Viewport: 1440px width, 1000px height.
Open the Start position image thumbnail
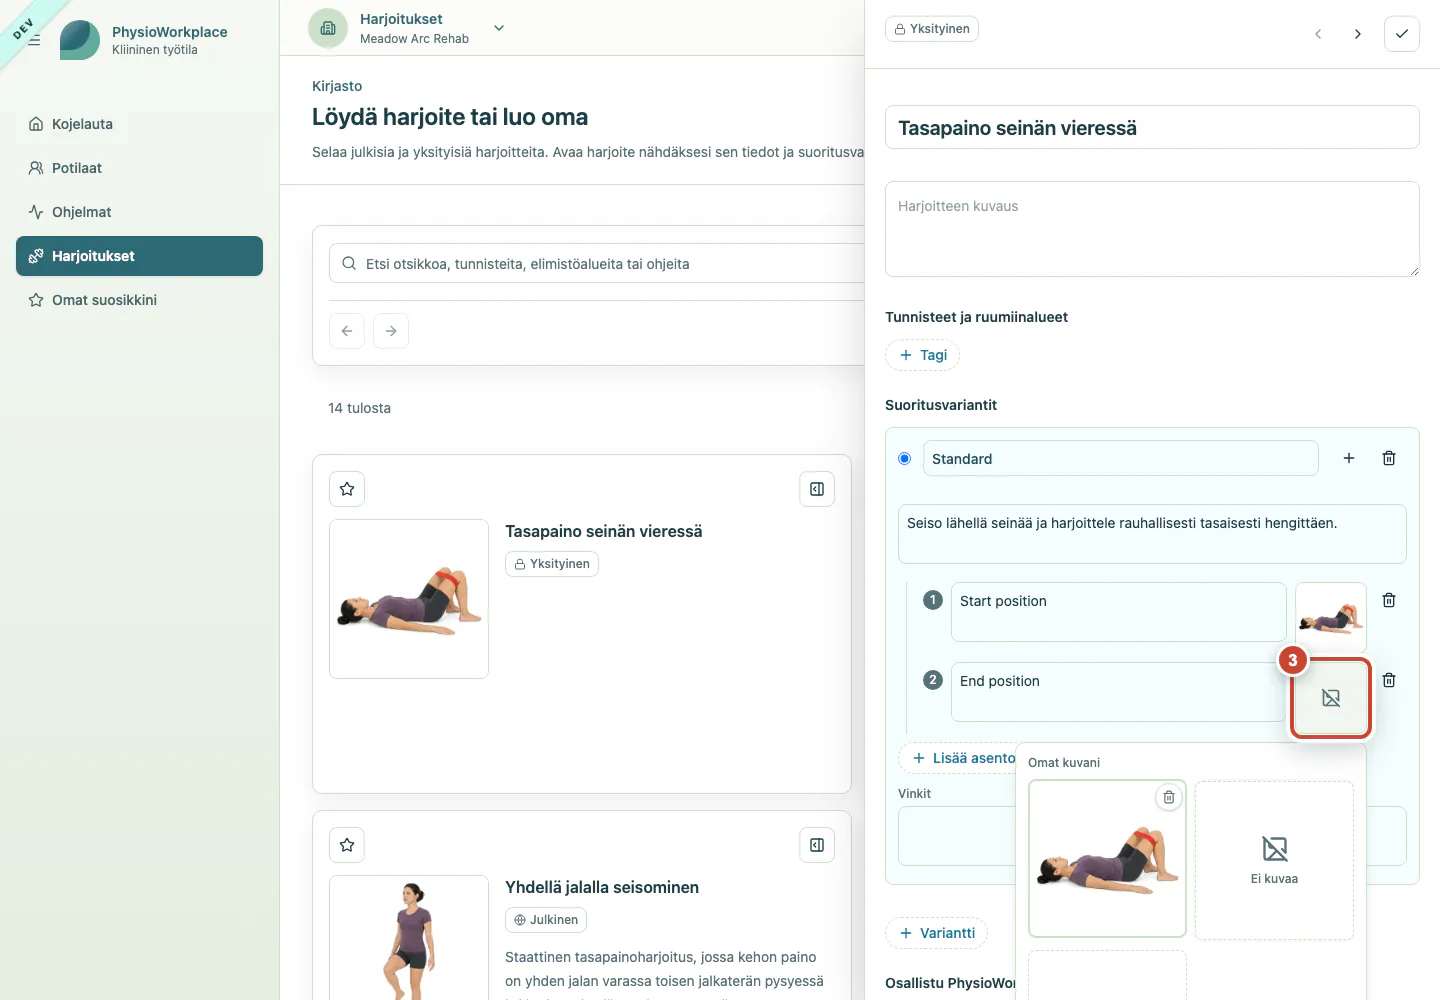click(1331, 618)
